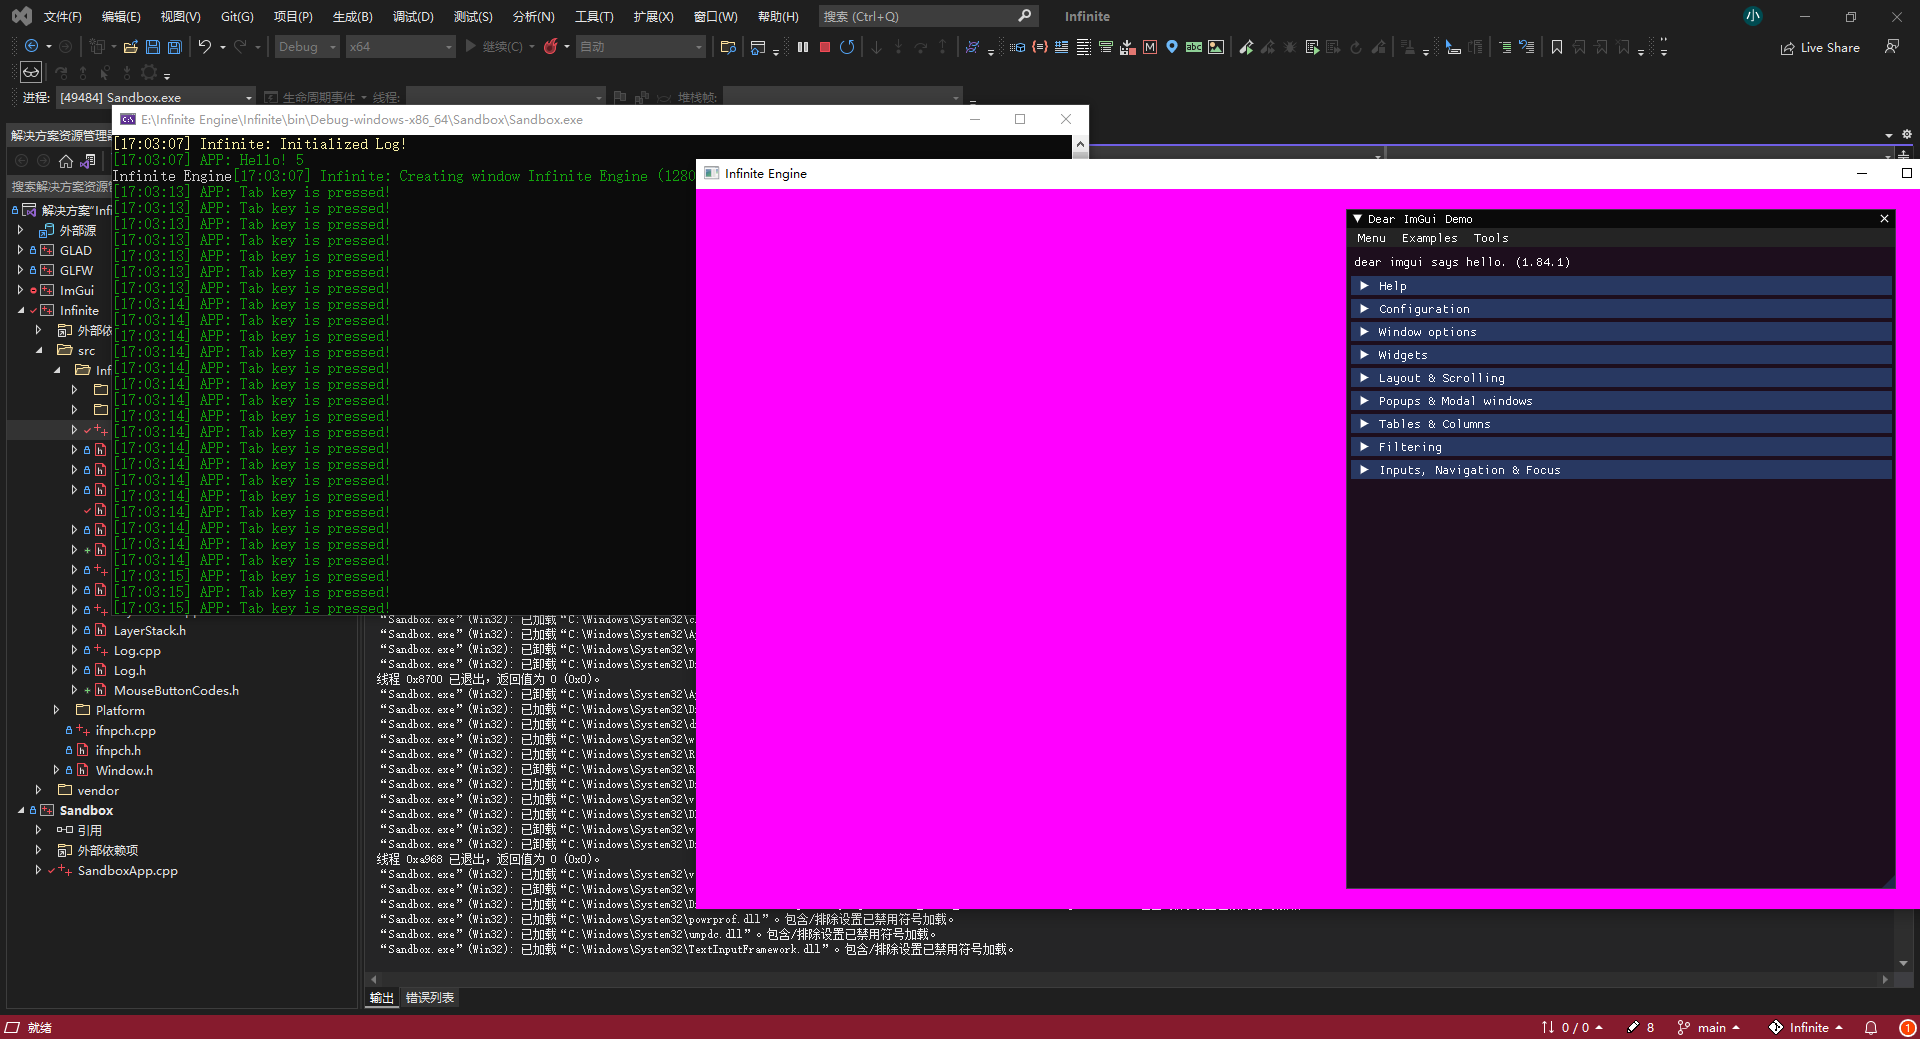This screenshot has width=1920, height=1039.
Task: Toggle the bookmark icon in toolbar
Action: pyautogui.click(x=1557, y=47)
